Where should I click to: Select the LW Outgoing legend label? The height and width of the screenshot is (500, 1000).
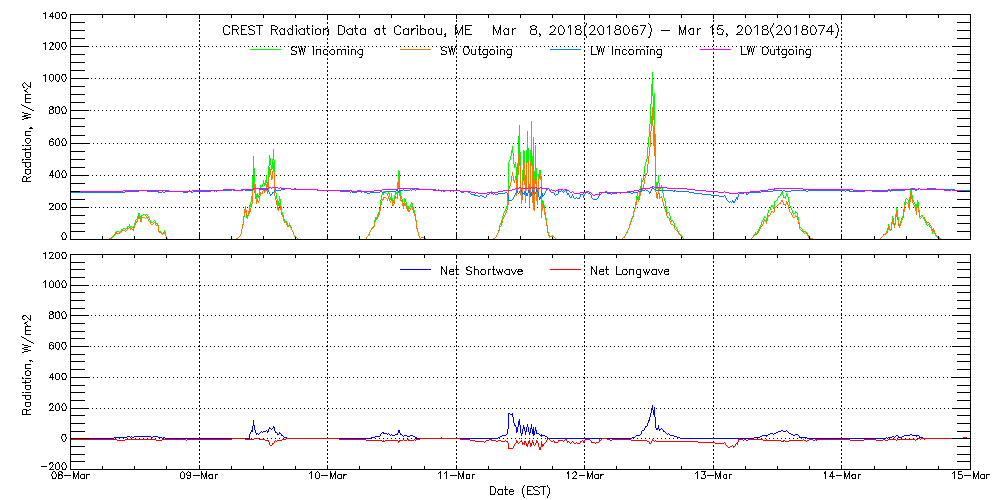(x=775, y=52)
